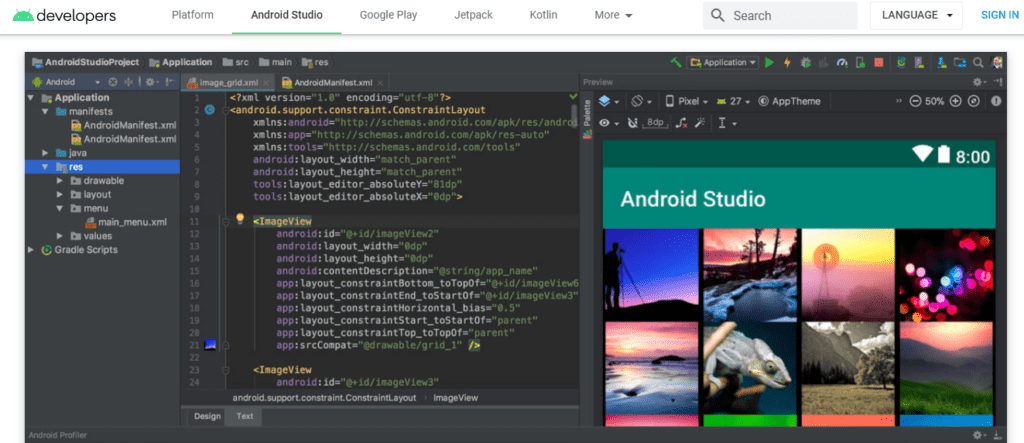The height and width of the screenshot is (443, 1024).
Task: Click Sync Project with Gradle Files icon
Action: [x=902, y=63]
